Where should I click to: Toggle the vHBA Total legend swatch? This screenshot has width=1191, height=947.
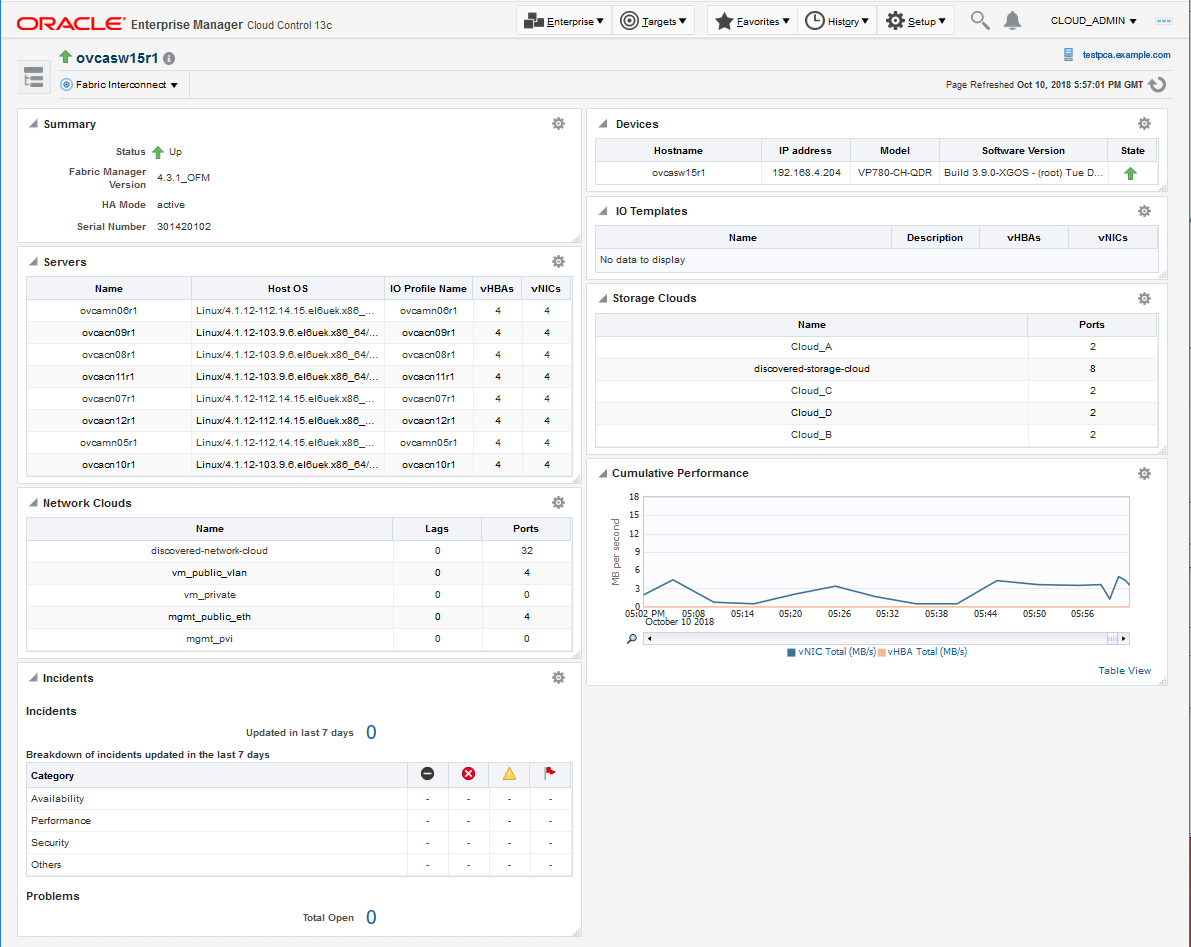882,652
